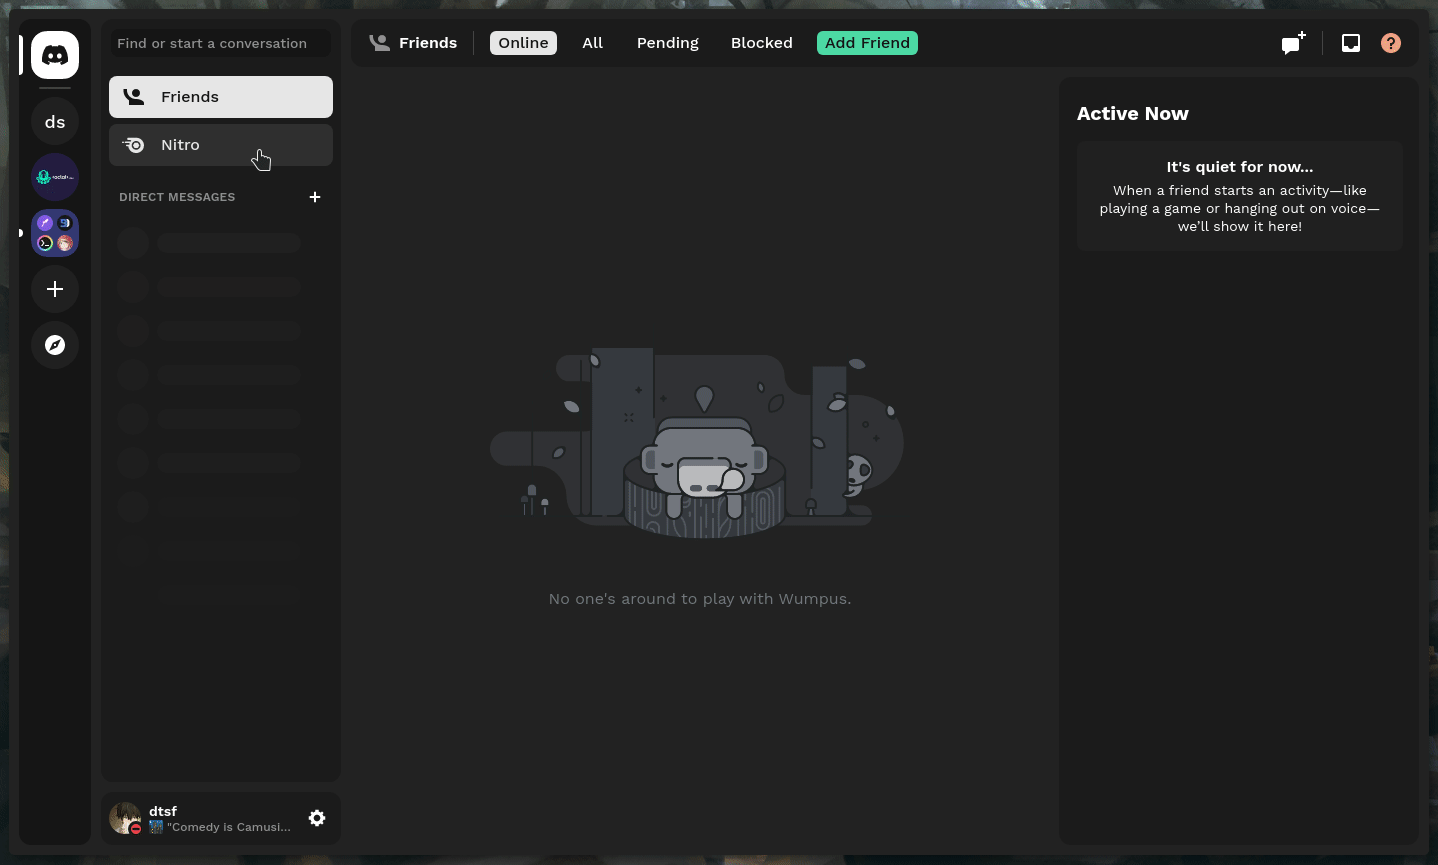
Task: Click the dtsf user avatar
Action: coord(125,818)
